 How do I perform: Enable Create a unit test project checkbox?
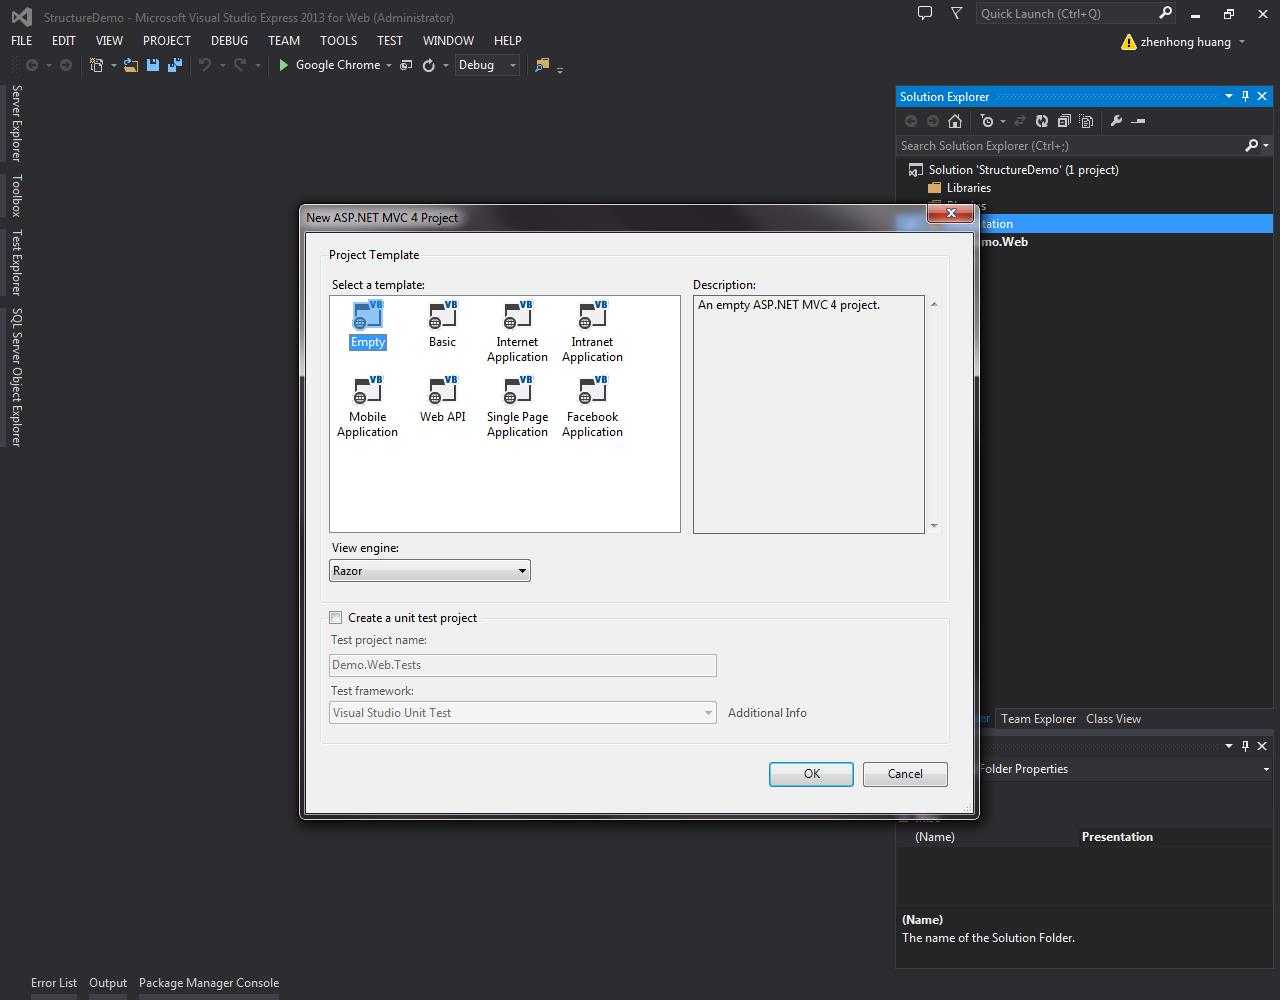(x=336, y=618)
